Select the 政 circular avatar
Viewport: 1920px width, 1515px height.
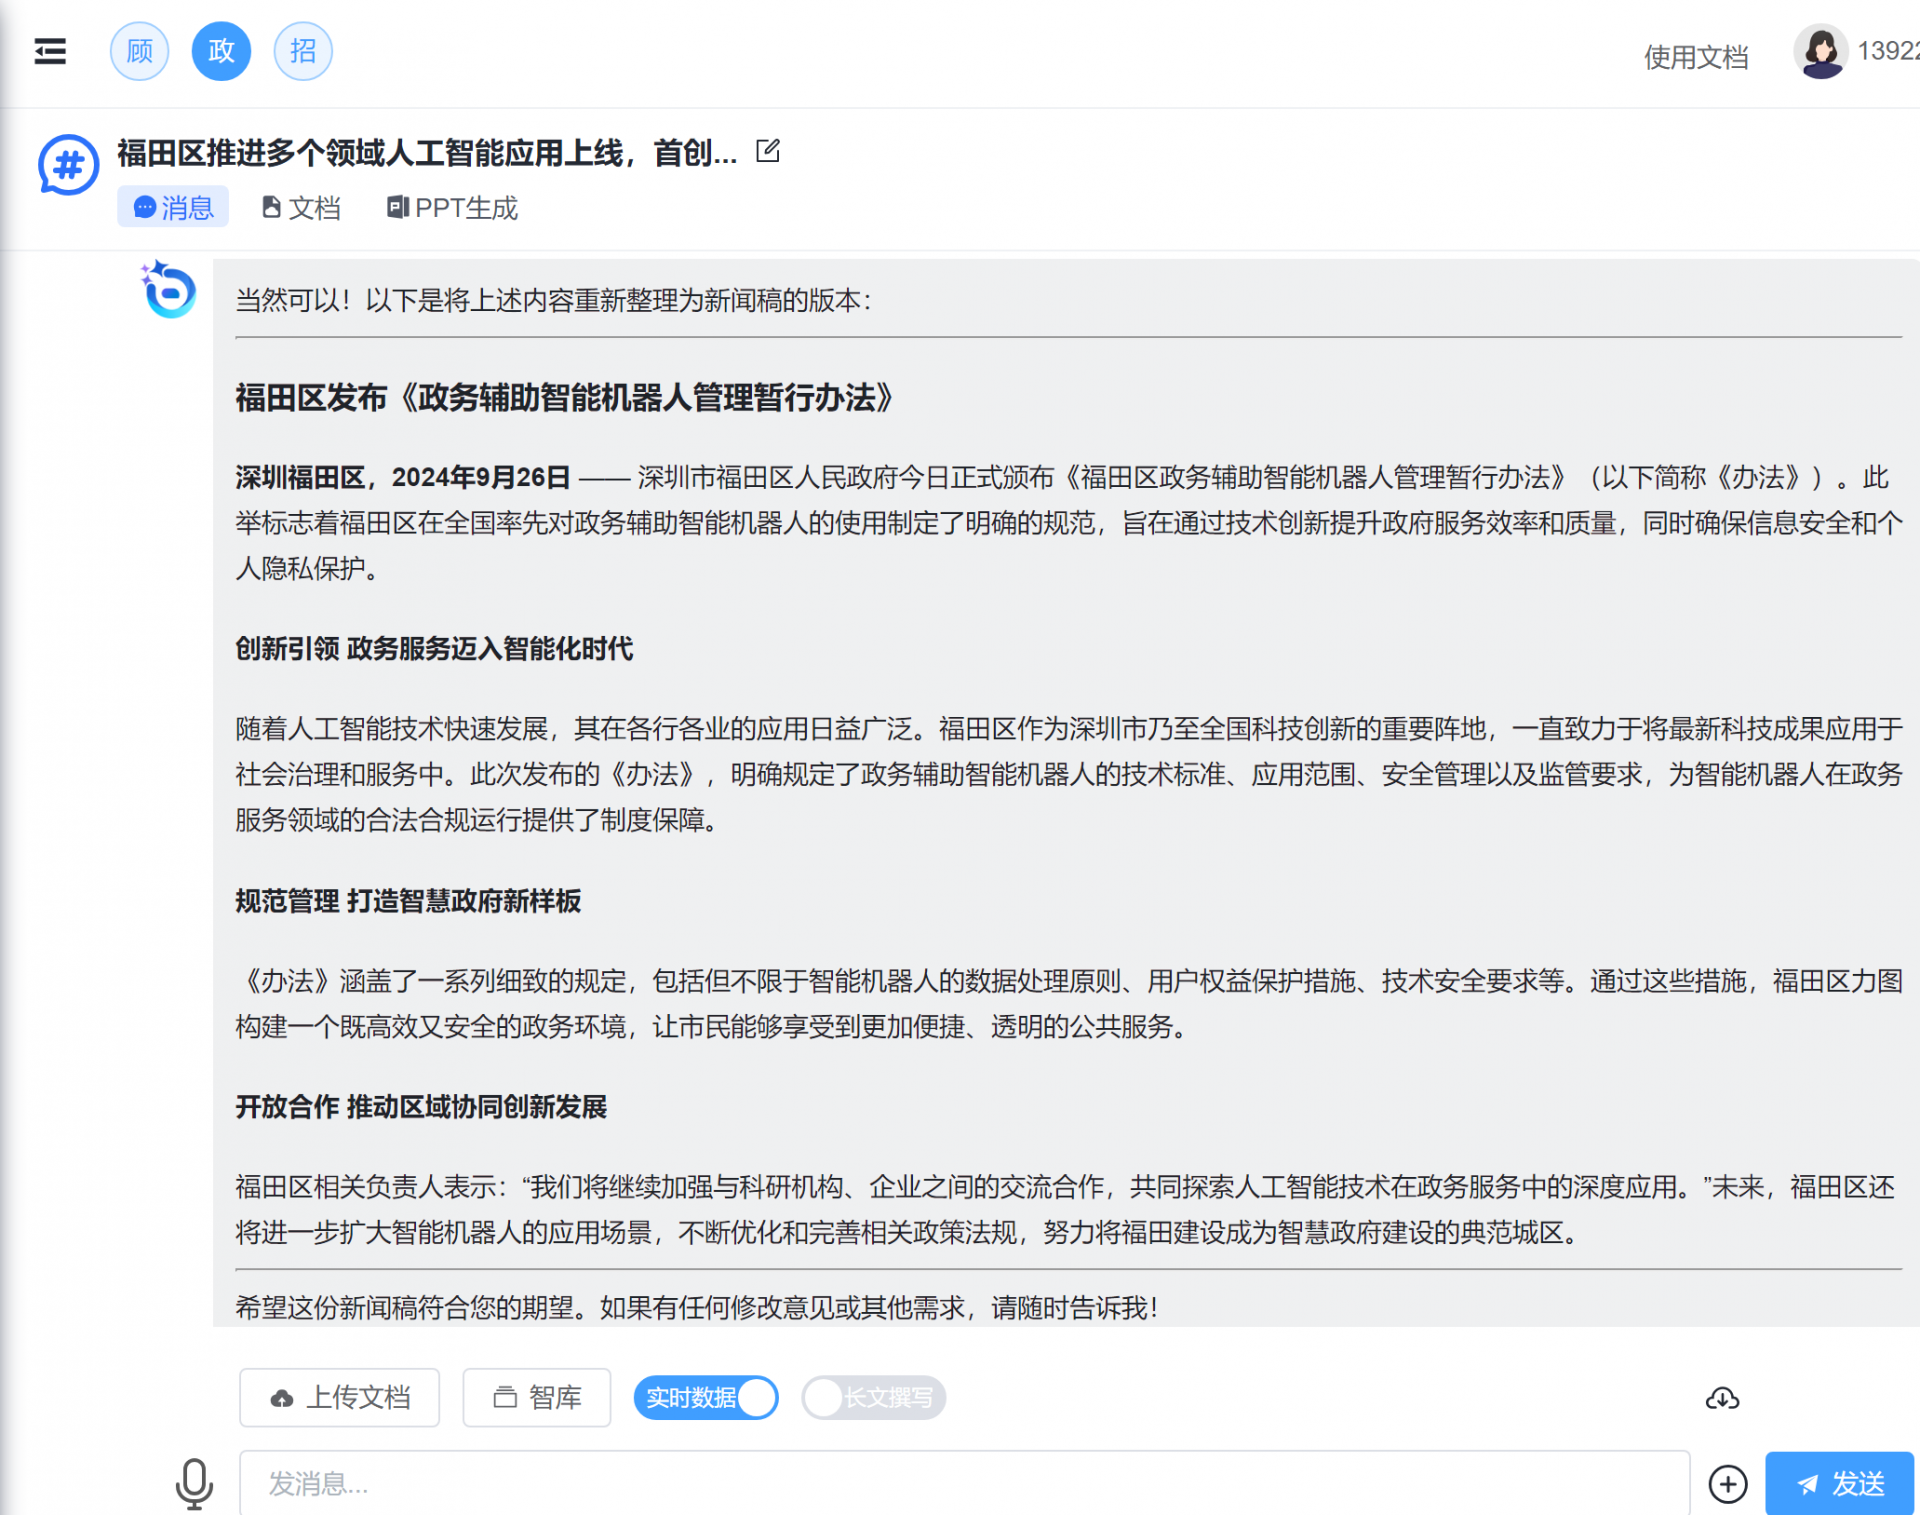click(x=221, y=51)
